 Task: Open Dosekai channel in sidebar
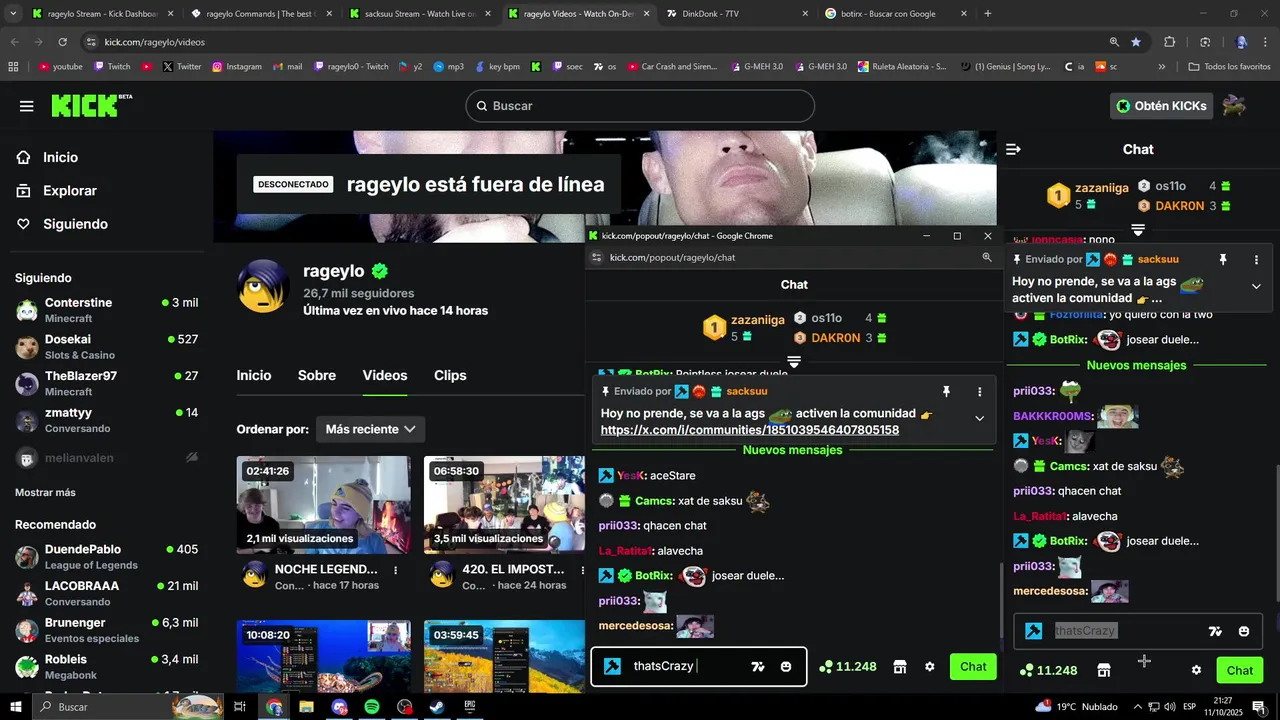(x=106, y=347)
